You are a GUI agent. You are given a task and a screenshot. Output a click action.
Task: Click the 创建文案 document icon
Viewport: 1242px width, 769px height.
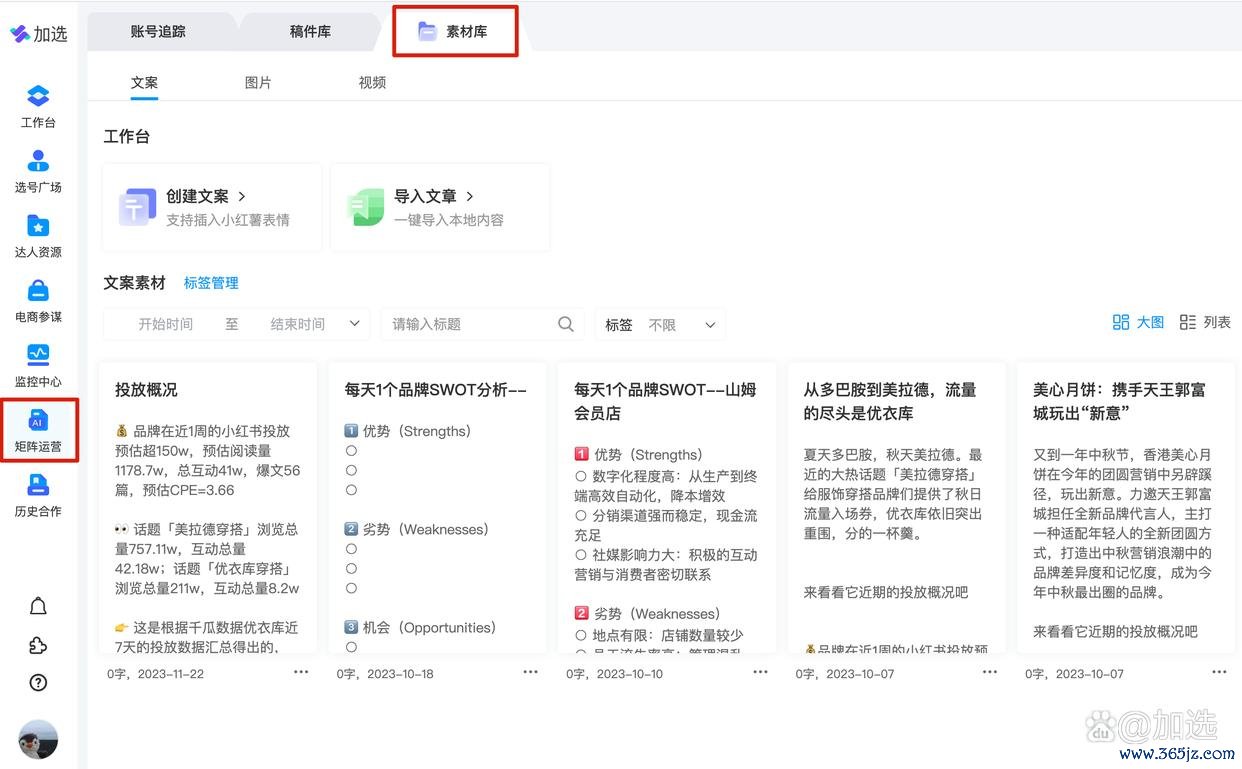(137, 206)
